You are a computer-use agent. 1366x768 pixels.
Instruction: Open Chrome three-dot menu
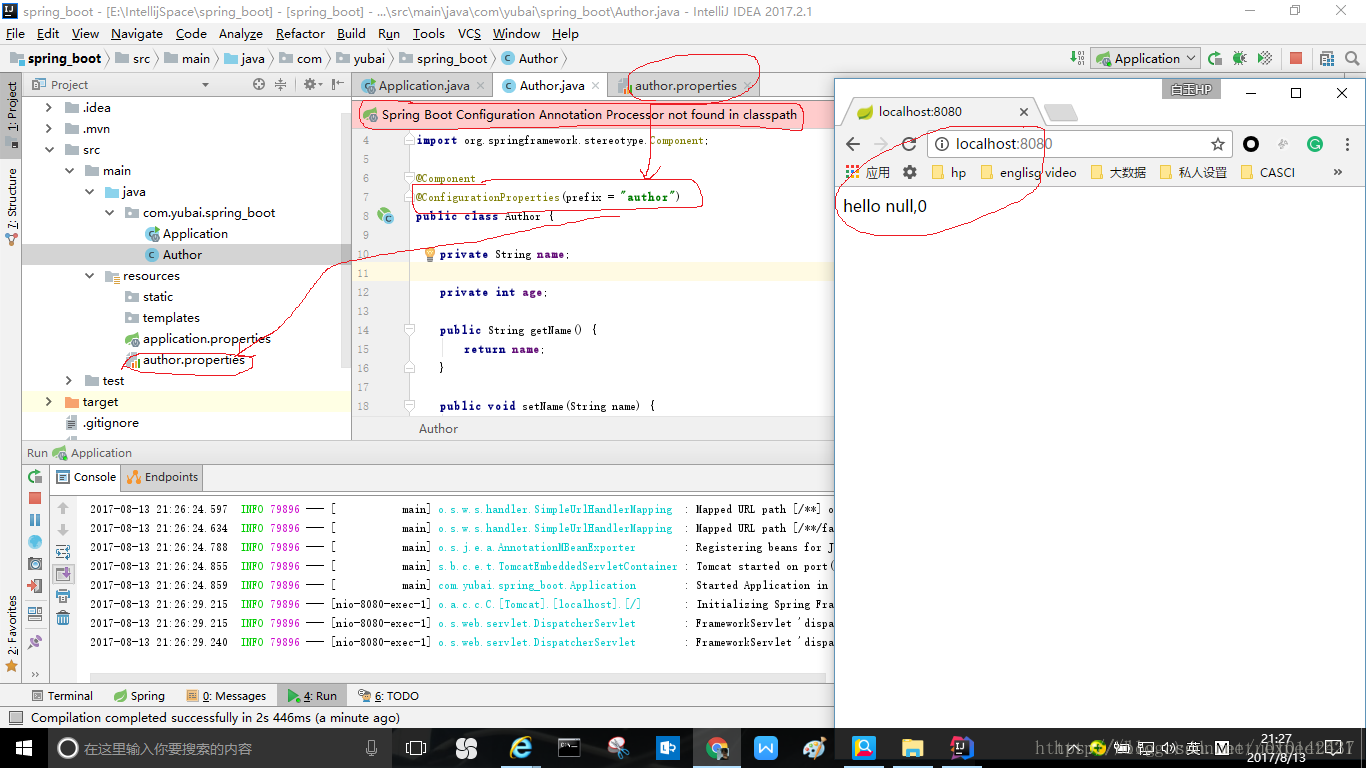[x=1347, y=144]
